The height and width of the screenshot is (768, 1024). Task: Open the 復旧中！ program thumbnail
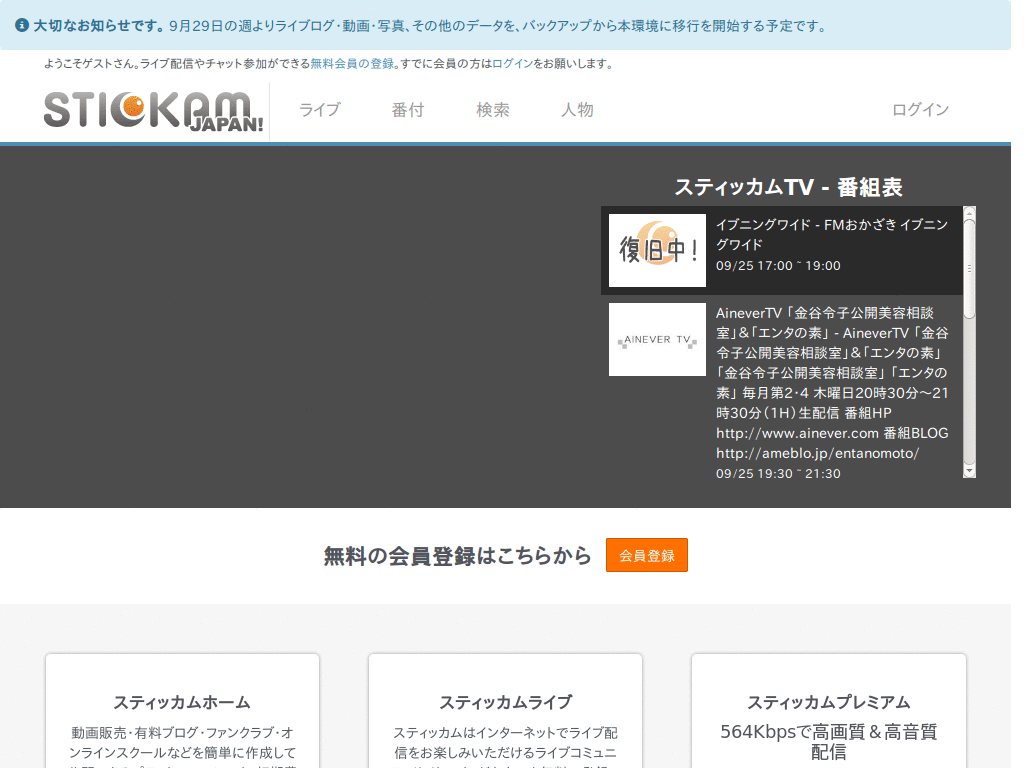click(x=657, y=250)
